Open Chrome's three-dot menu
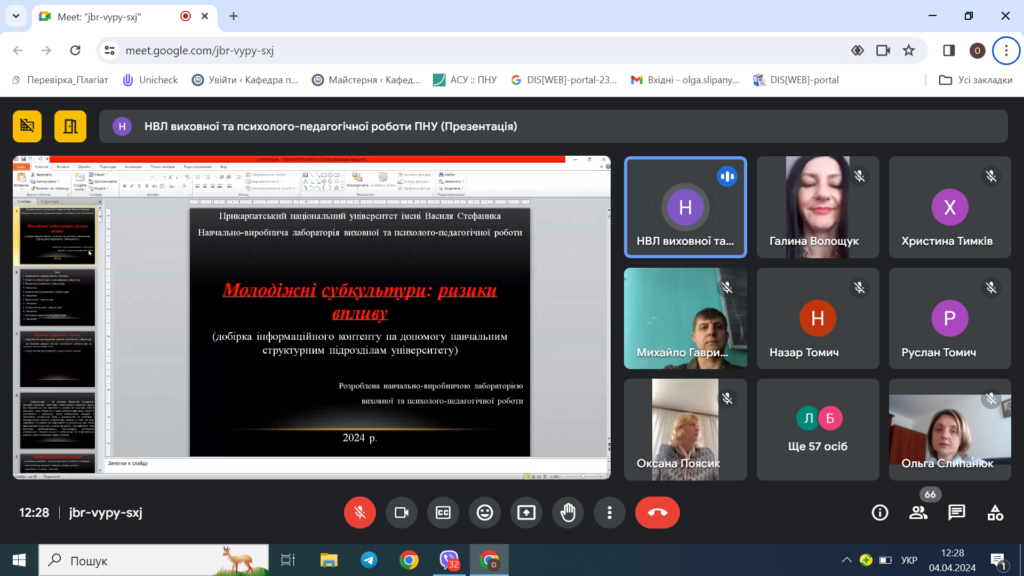The image size is (1024, 576). click(1006, 50)
